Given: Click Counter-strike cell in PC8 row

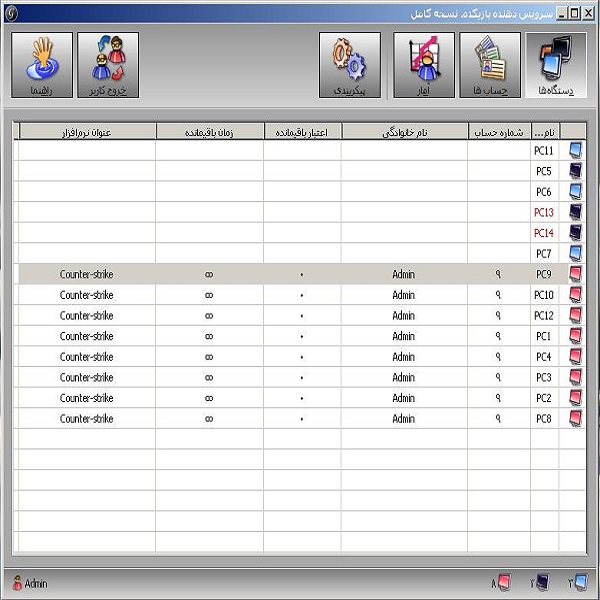Looking at the screenshot, I should click(87, 419).
